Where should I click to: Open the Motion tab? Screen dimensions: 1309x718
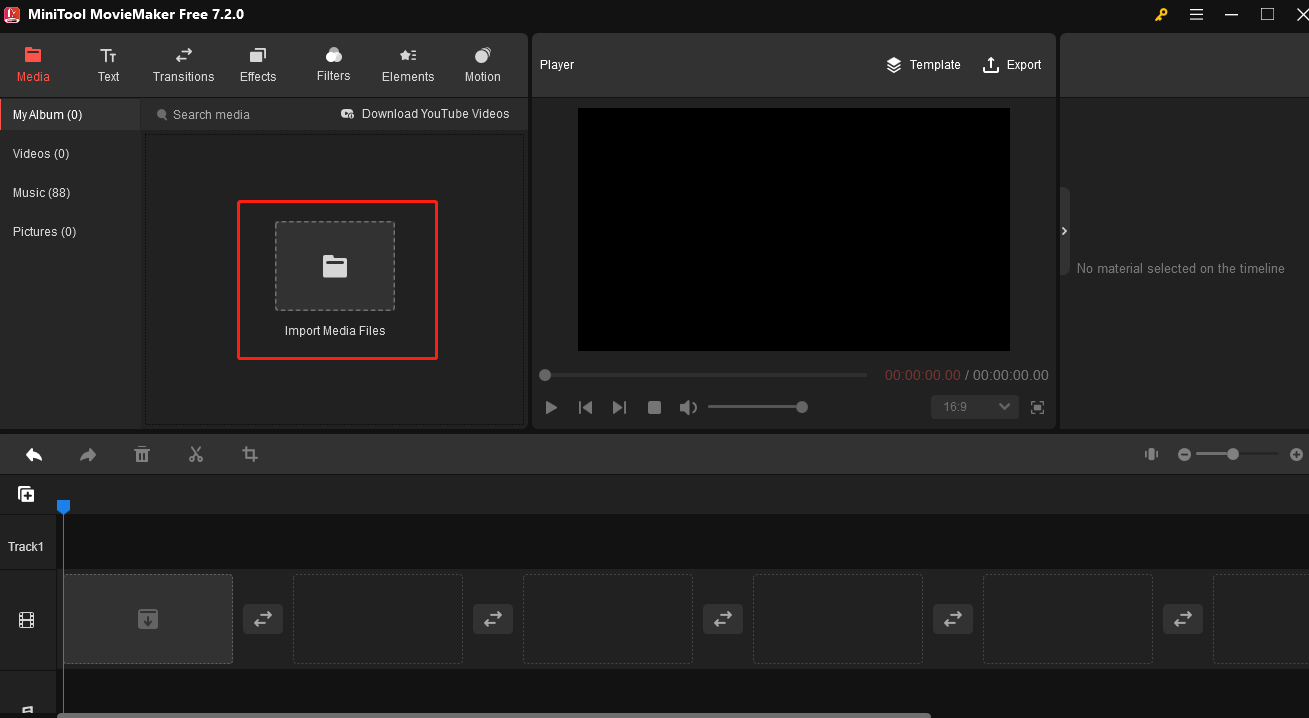click(482, 65)
